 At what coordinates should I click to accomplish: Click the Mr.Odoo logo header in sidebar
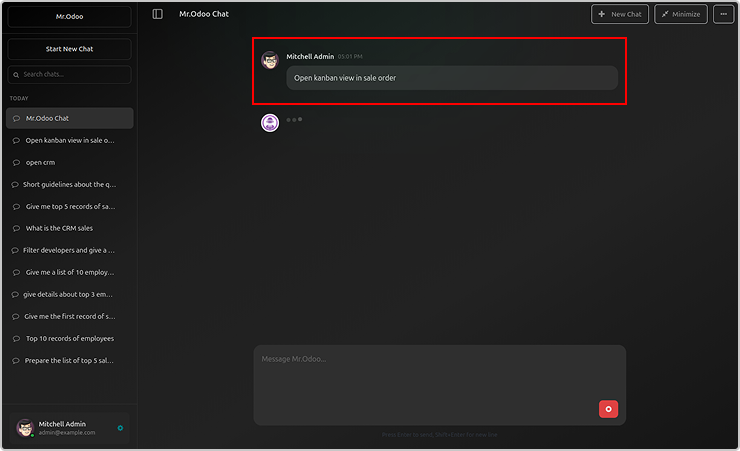click(69, 17)
